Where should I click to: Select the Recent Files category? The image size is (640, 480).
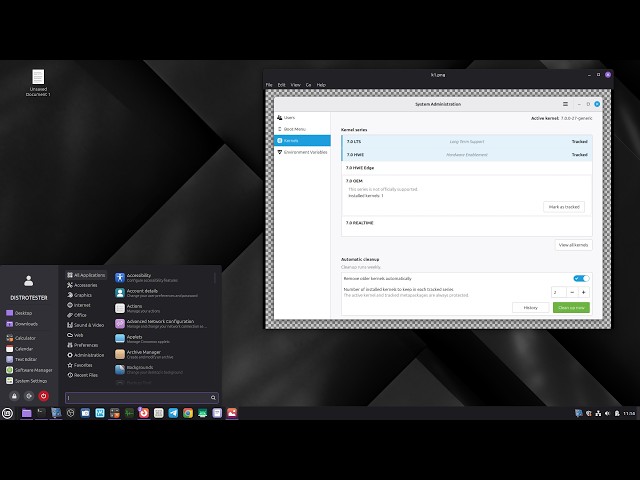click(86, 375)
